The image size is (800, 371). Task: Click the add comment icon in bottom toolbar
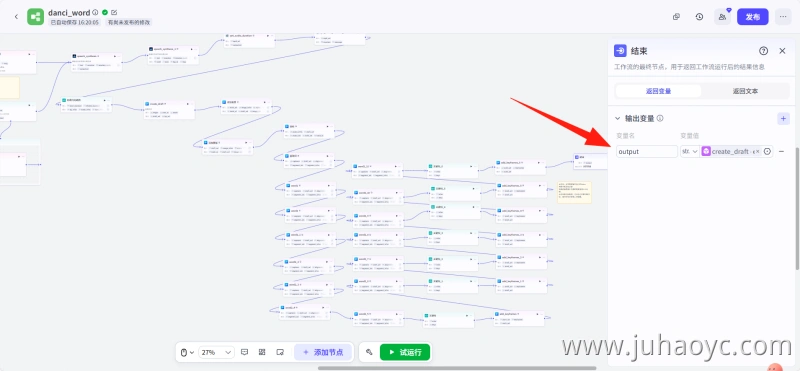244,352
